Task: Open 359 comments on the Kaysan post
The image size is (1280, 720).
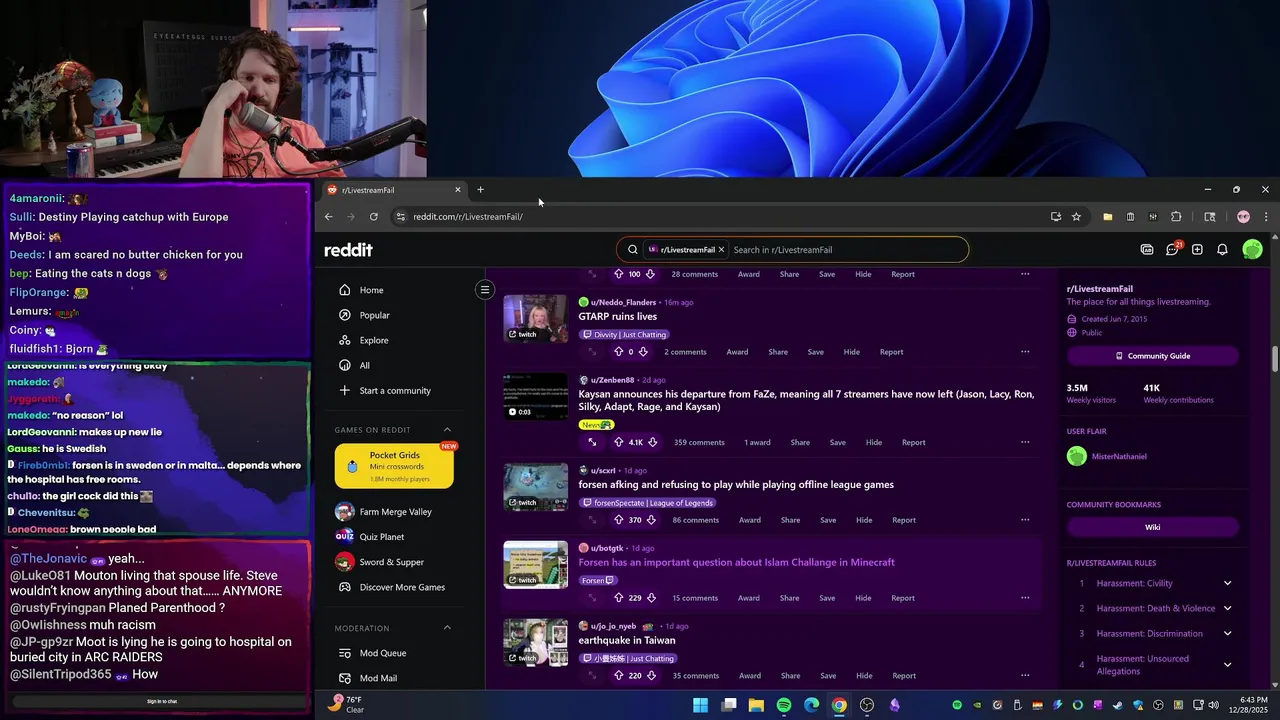Action: click(x=699, y=442)
